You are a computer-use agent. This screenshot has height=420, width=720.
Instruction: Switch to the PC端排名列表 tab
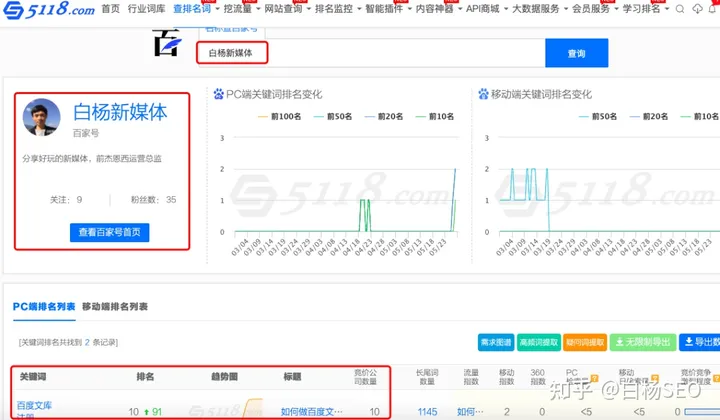click(x=44, y=307)
